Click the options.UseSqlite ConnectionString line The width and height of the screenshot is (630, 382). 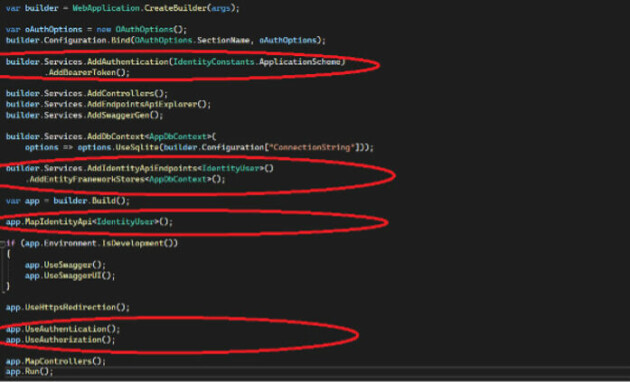click(x=199, y=147)
